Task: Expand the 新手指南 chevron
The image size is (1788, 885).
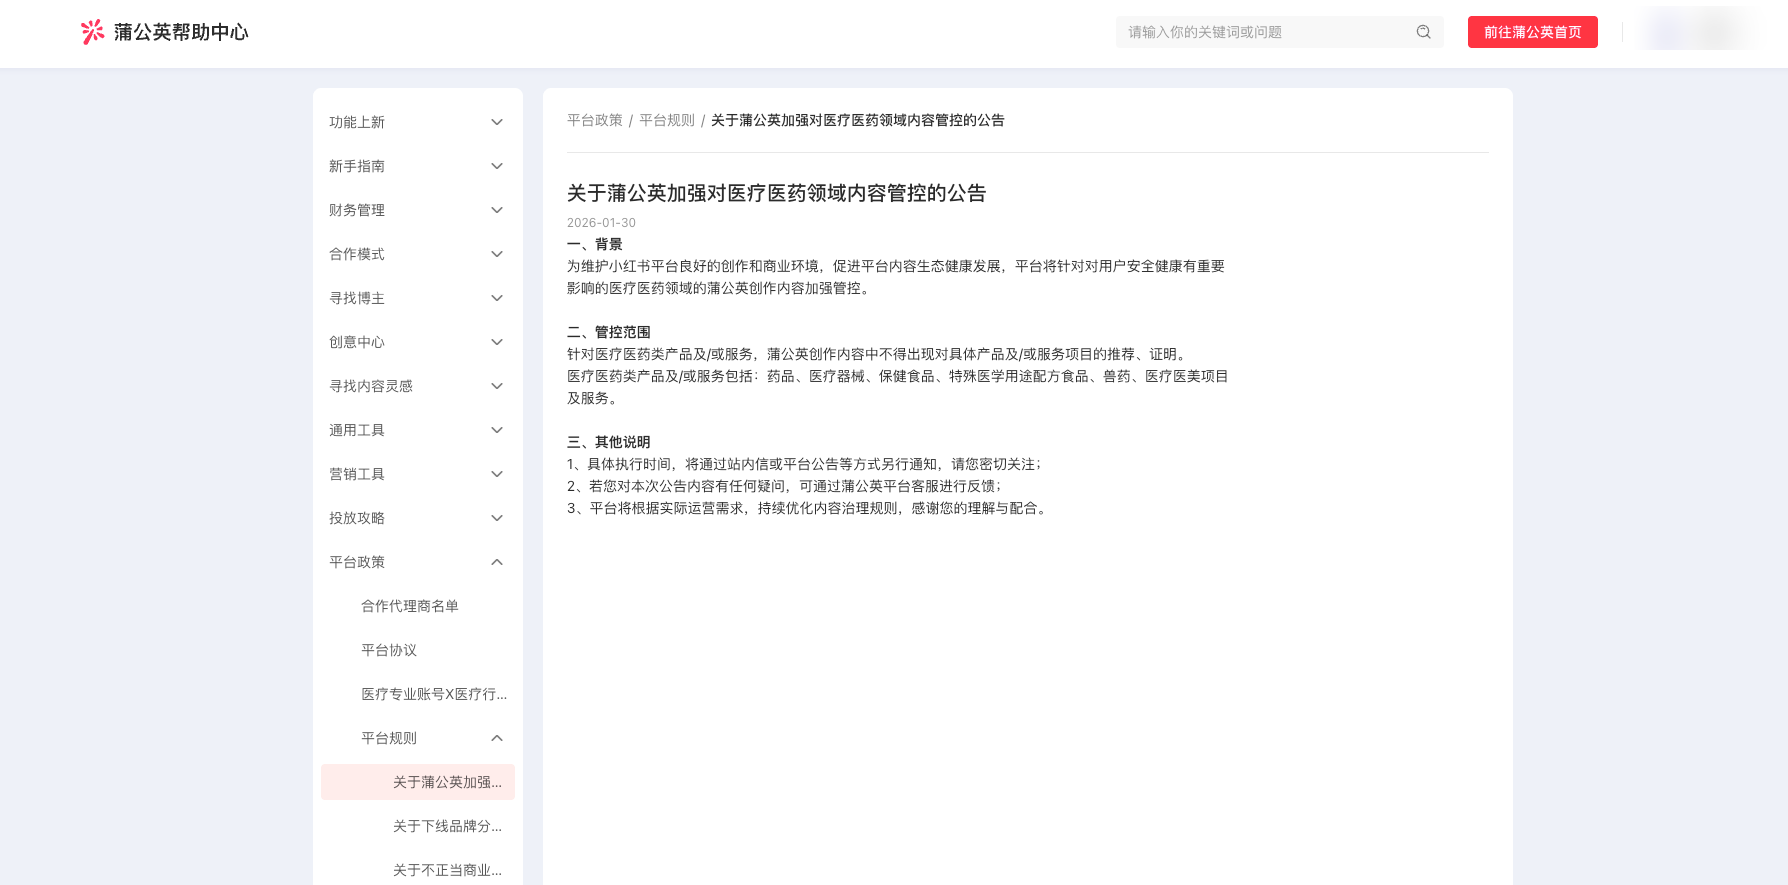Action: coord(497,166)
